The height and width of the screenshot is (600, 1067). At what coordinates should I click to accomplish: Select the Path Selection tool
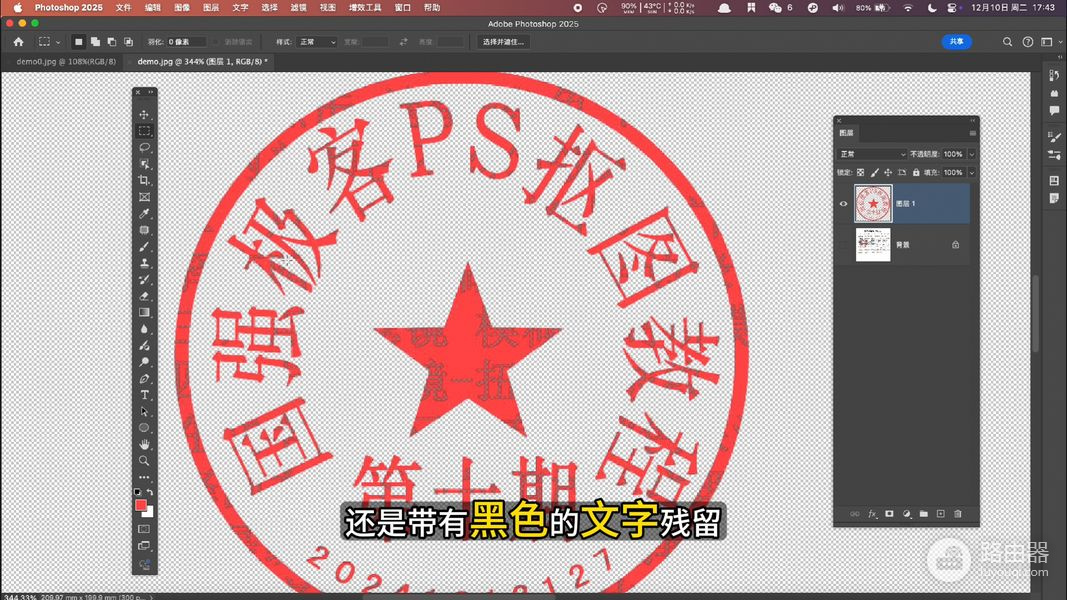pyautogui.click(x=144, y=412)
